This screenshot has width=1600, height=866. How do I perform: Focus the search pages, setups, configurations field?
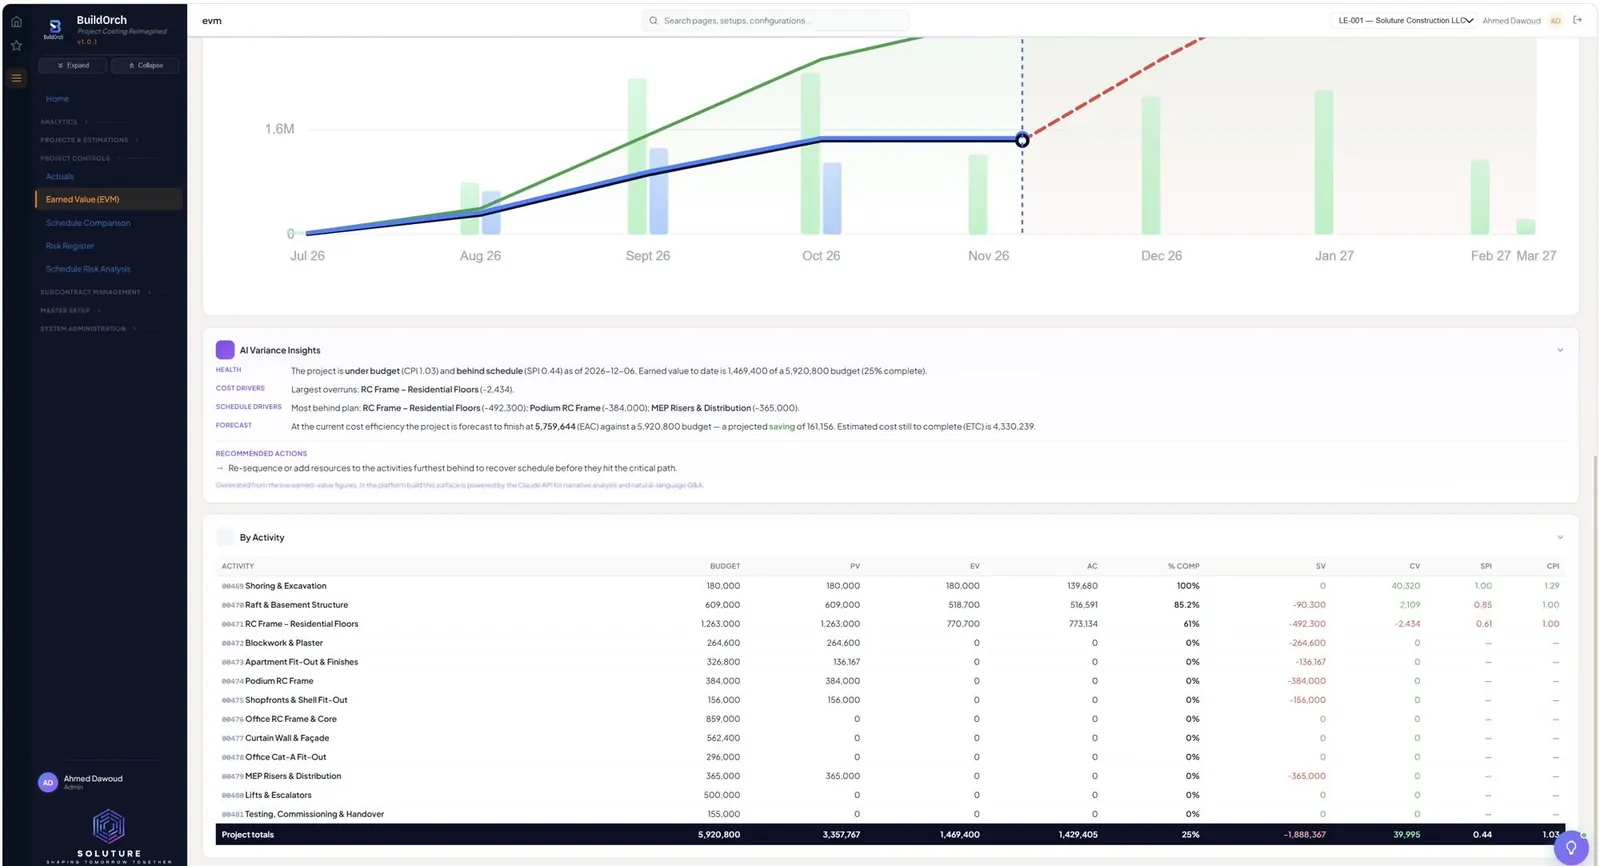coord(775,20)
